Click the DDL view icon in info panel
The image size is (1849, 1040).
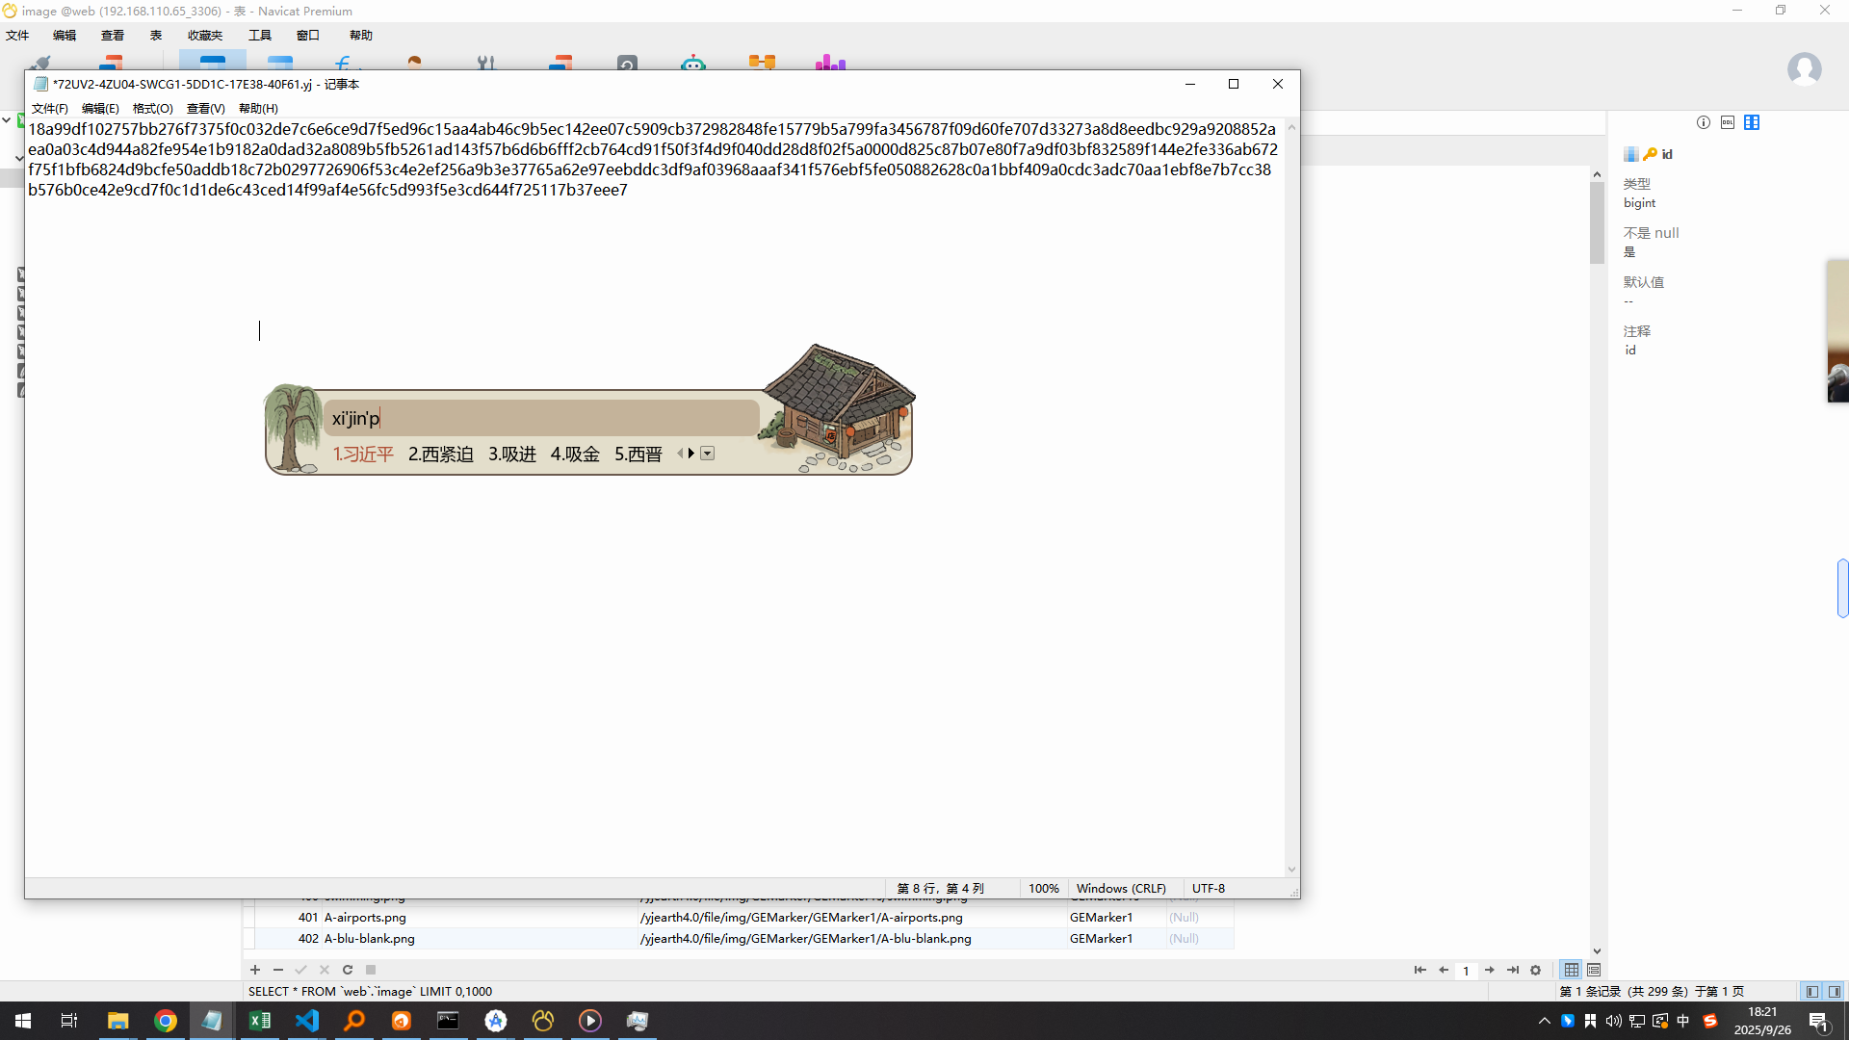point(1727,122)
